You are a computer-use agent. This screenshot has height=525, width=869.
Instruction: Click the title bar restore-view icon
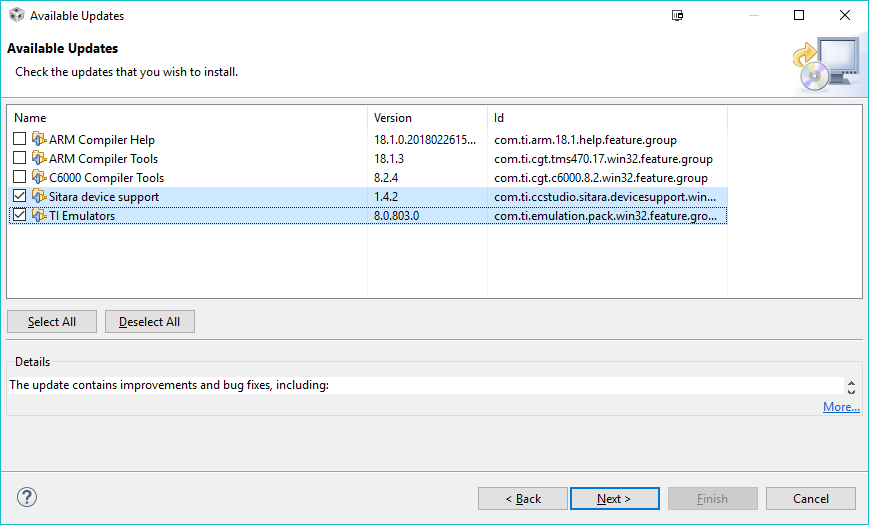(x=678, y=16)
